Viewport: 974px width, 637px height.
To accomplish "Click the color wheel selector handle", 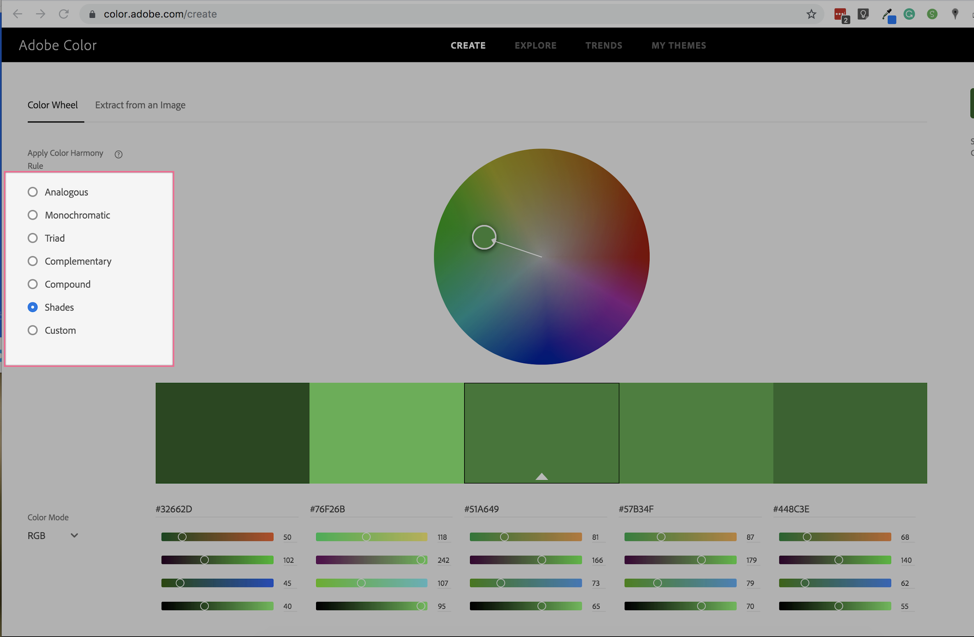I will (484, 237).
